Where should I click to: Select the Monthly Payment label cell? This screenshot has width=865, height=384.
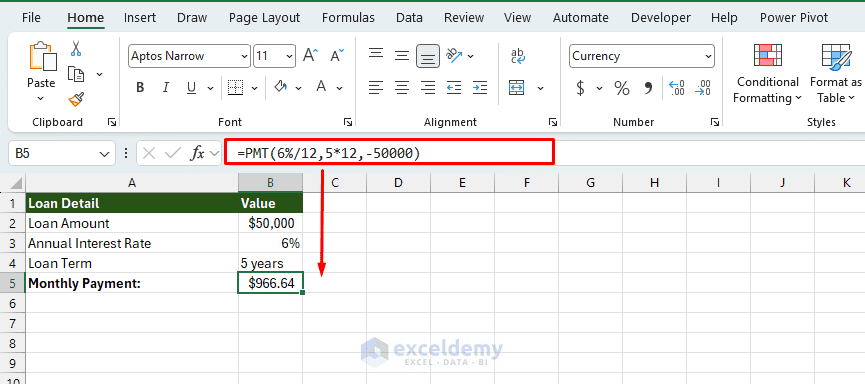(x=132, y=284)
